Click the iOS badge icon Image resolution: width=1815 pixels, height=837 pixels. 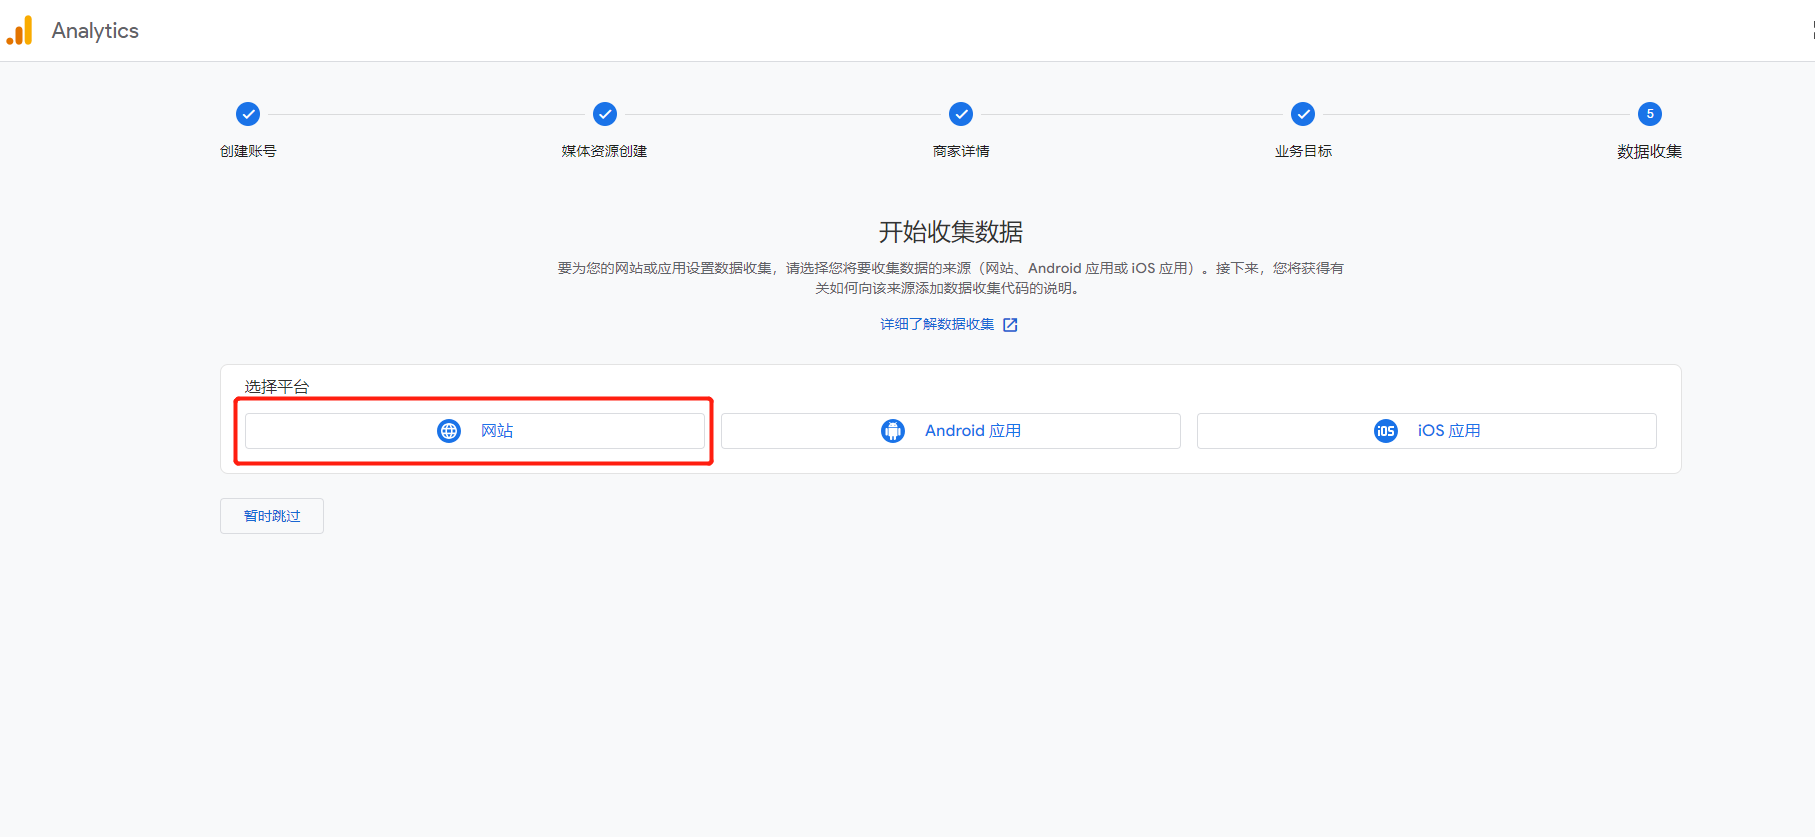1386,431
